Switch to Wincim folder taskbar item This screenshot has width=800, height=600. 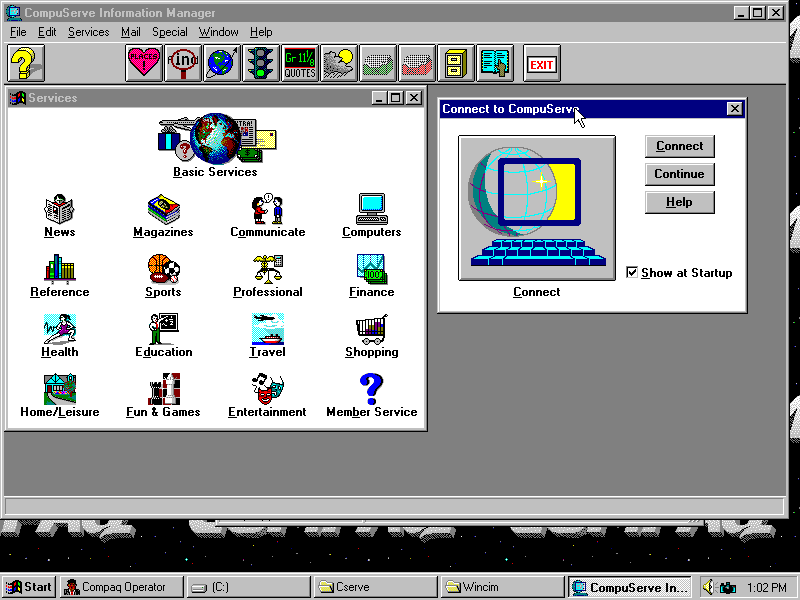point(503,587)
